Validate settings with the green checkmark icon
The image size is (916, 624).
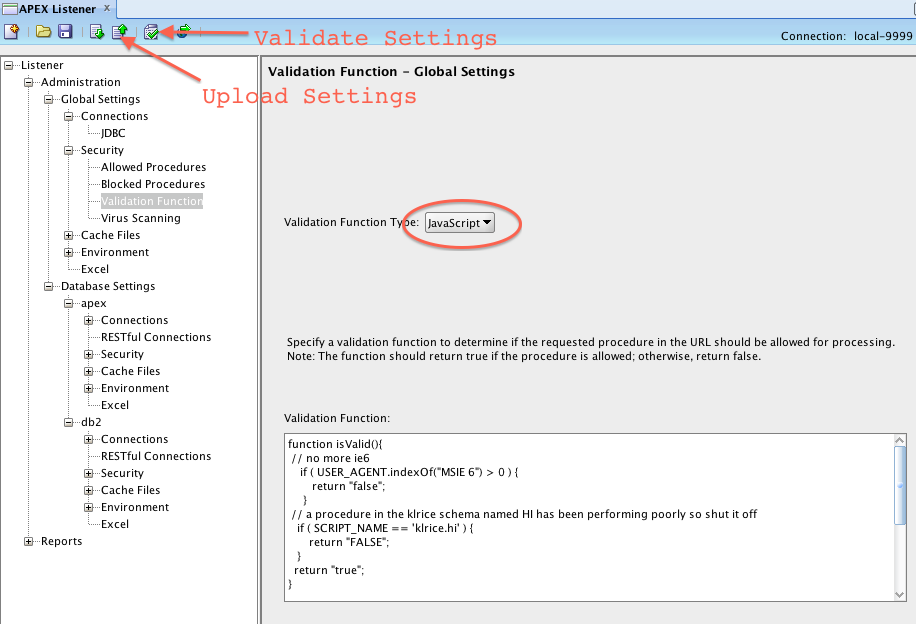[151, 32]
